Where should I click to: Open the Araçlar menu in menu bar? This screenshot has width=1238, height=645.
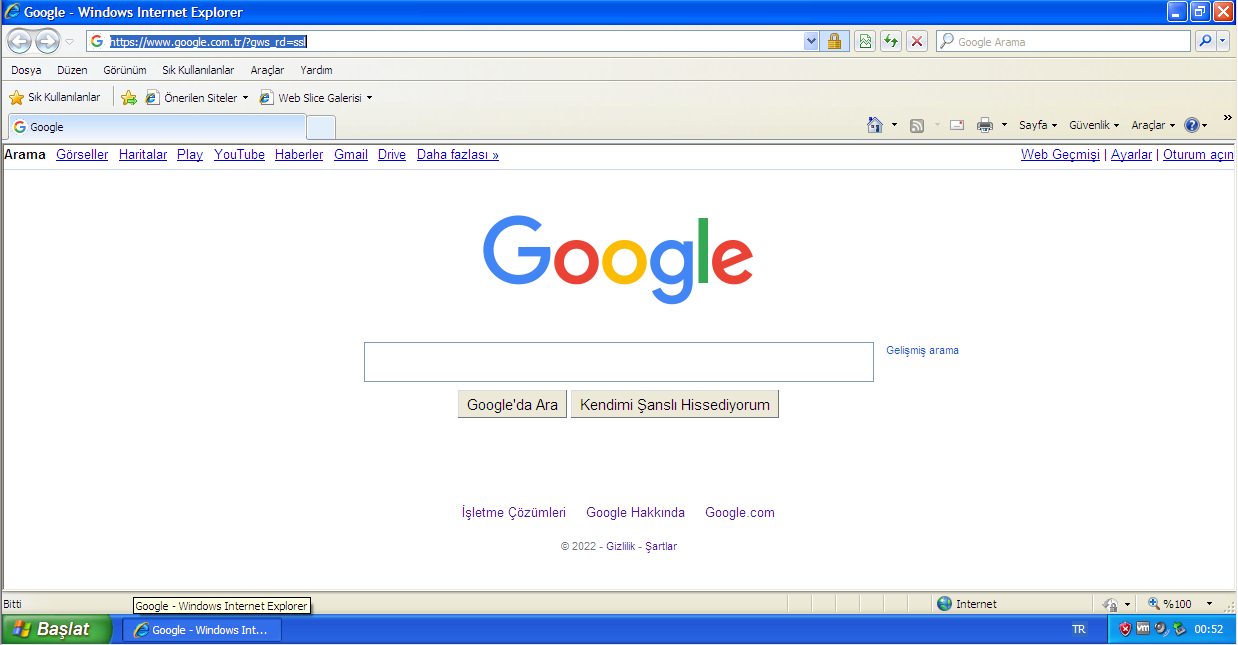click(267, 70)
